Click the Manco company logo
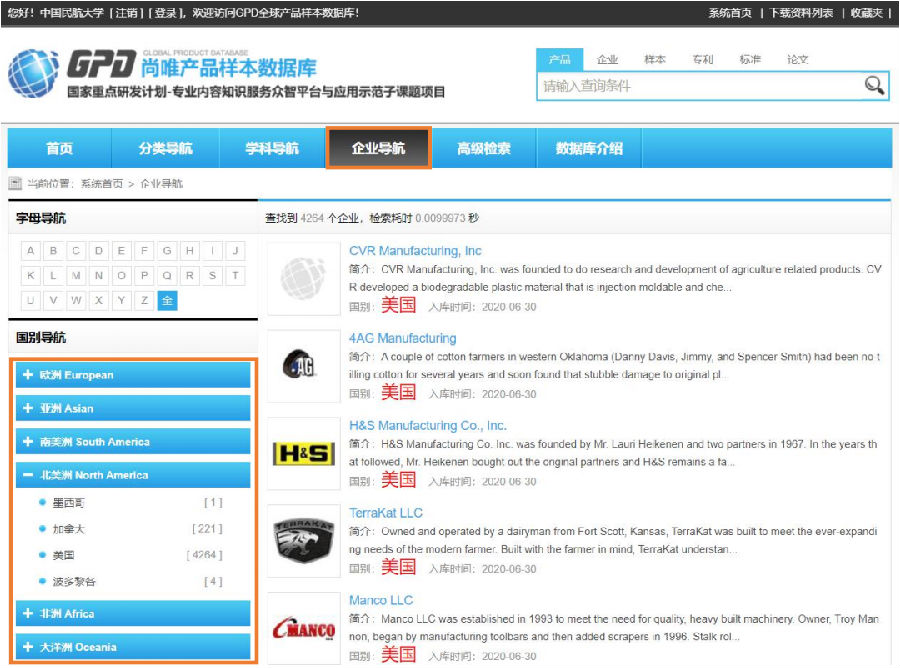Image resolution: width=900 pixels, height=668 pixels. 303,628
